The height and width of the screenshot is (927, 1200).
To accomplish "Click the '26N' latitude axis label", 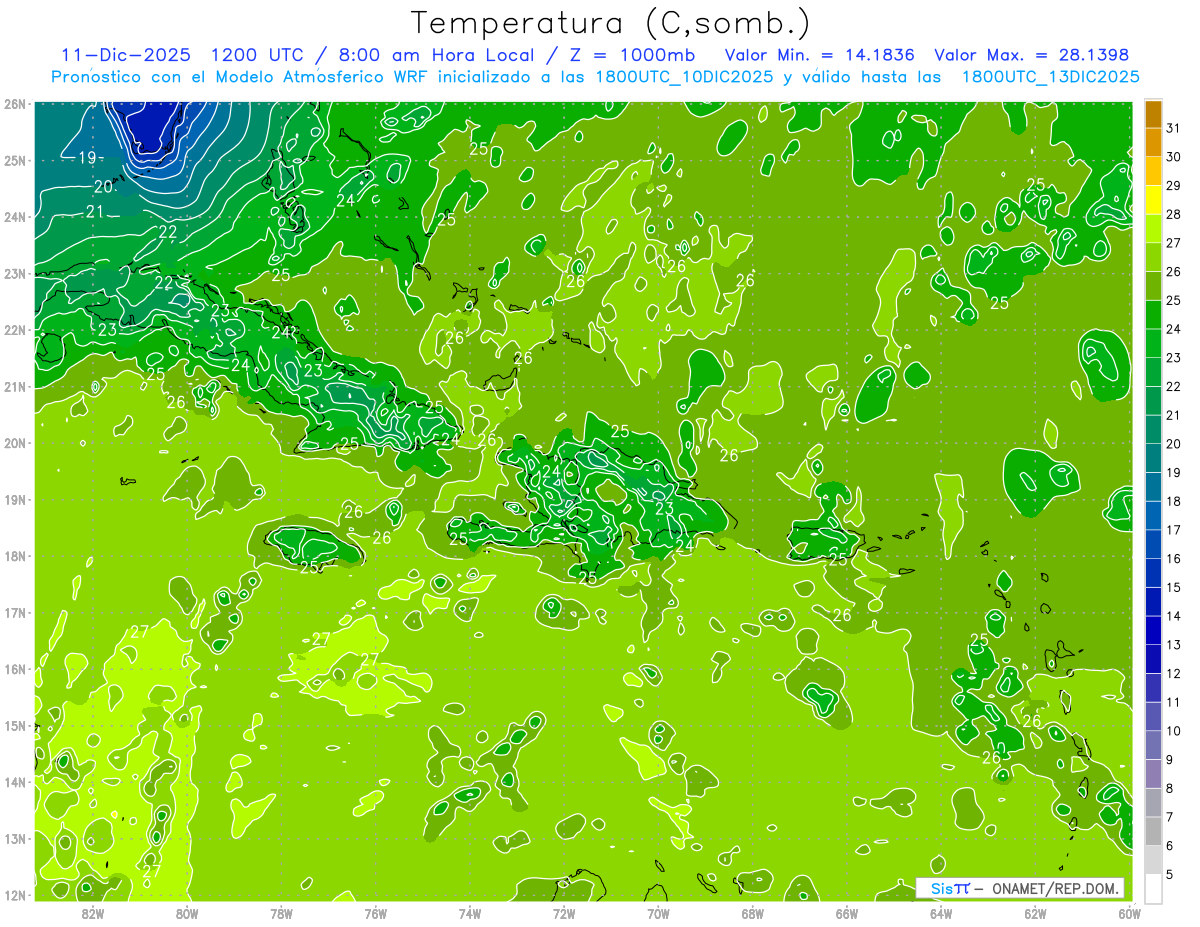I will click(15, 104).
